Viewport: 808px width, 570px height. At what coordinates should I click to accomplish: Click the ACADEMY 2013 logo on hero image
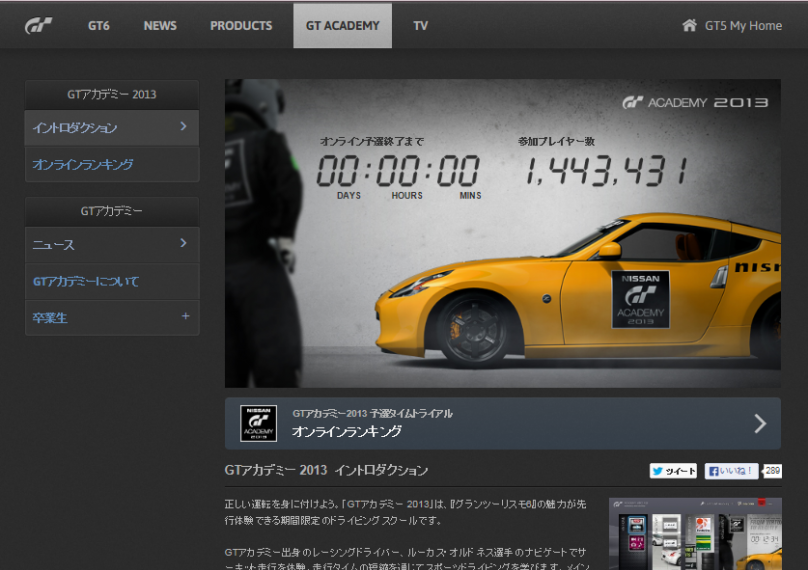pyautogui.click(x=695, y=103)
